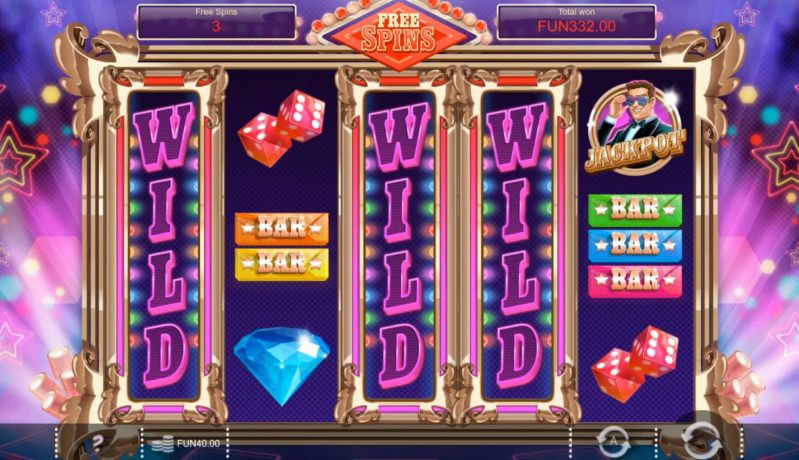
Task: Select the middle WILD reel
Action: coord(400,245)
